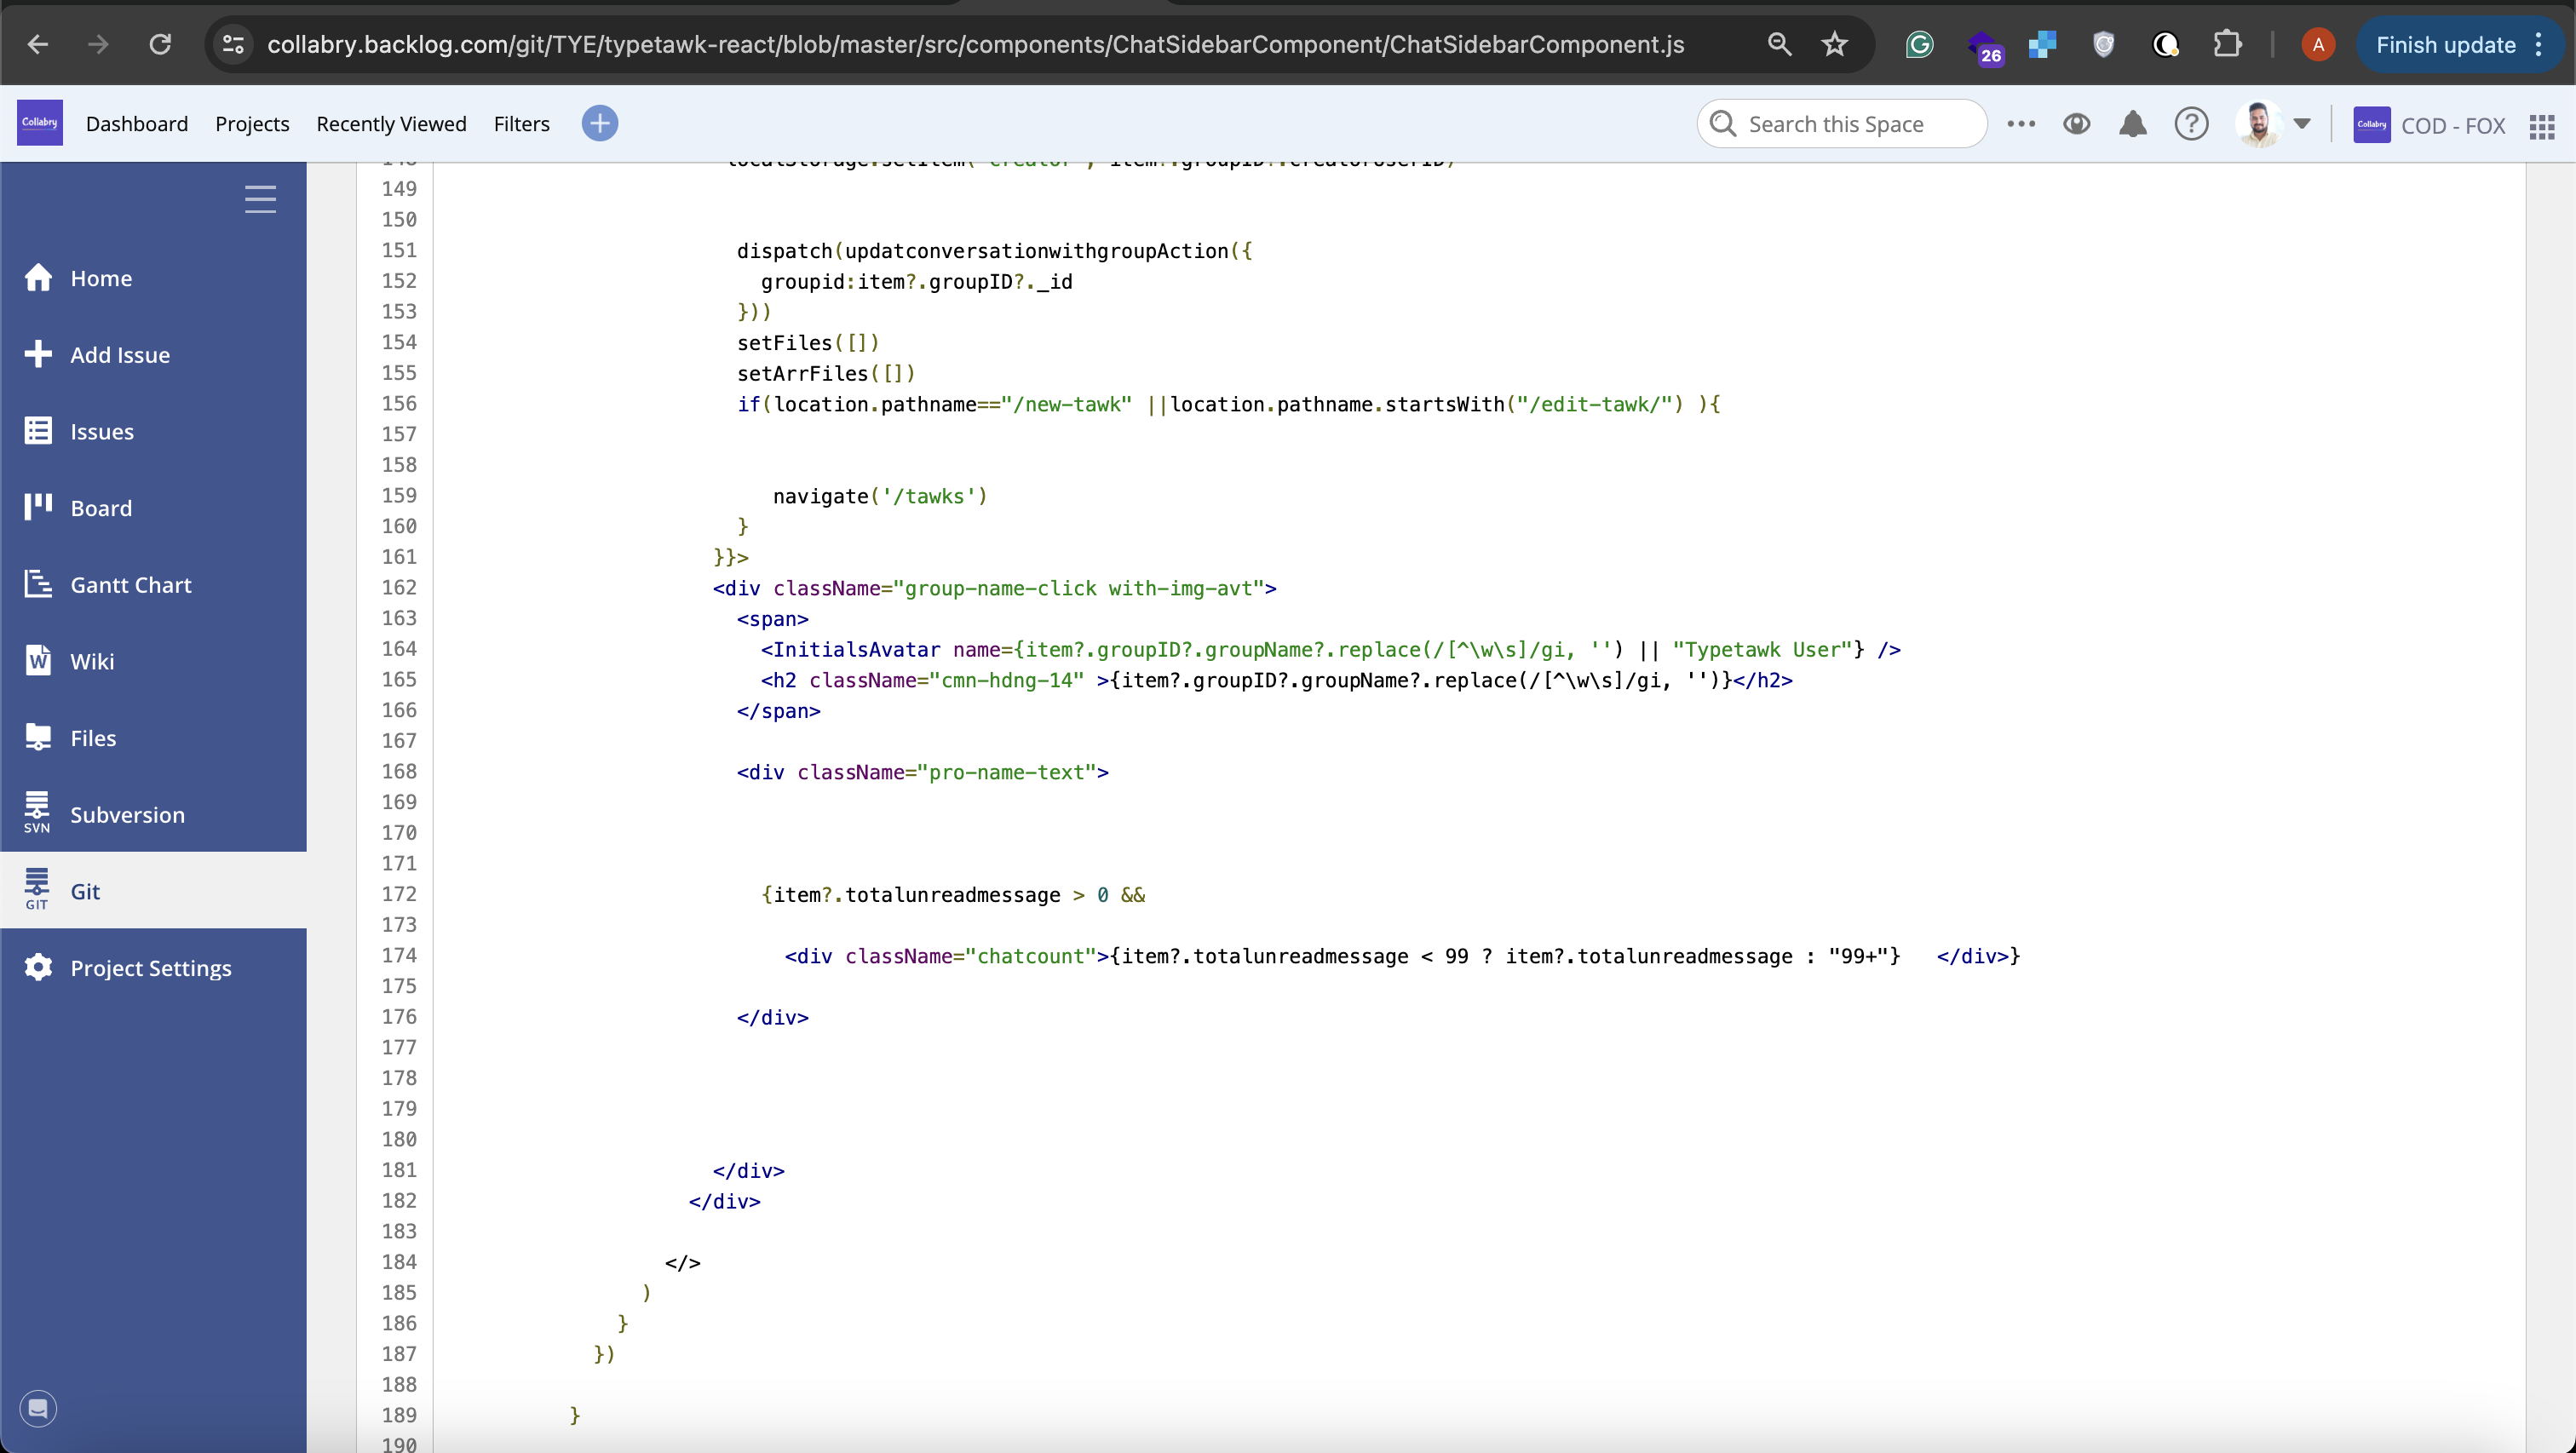Open Issues in the sidebar
Screen dimensions: 2576x1453
pos(153,431)
